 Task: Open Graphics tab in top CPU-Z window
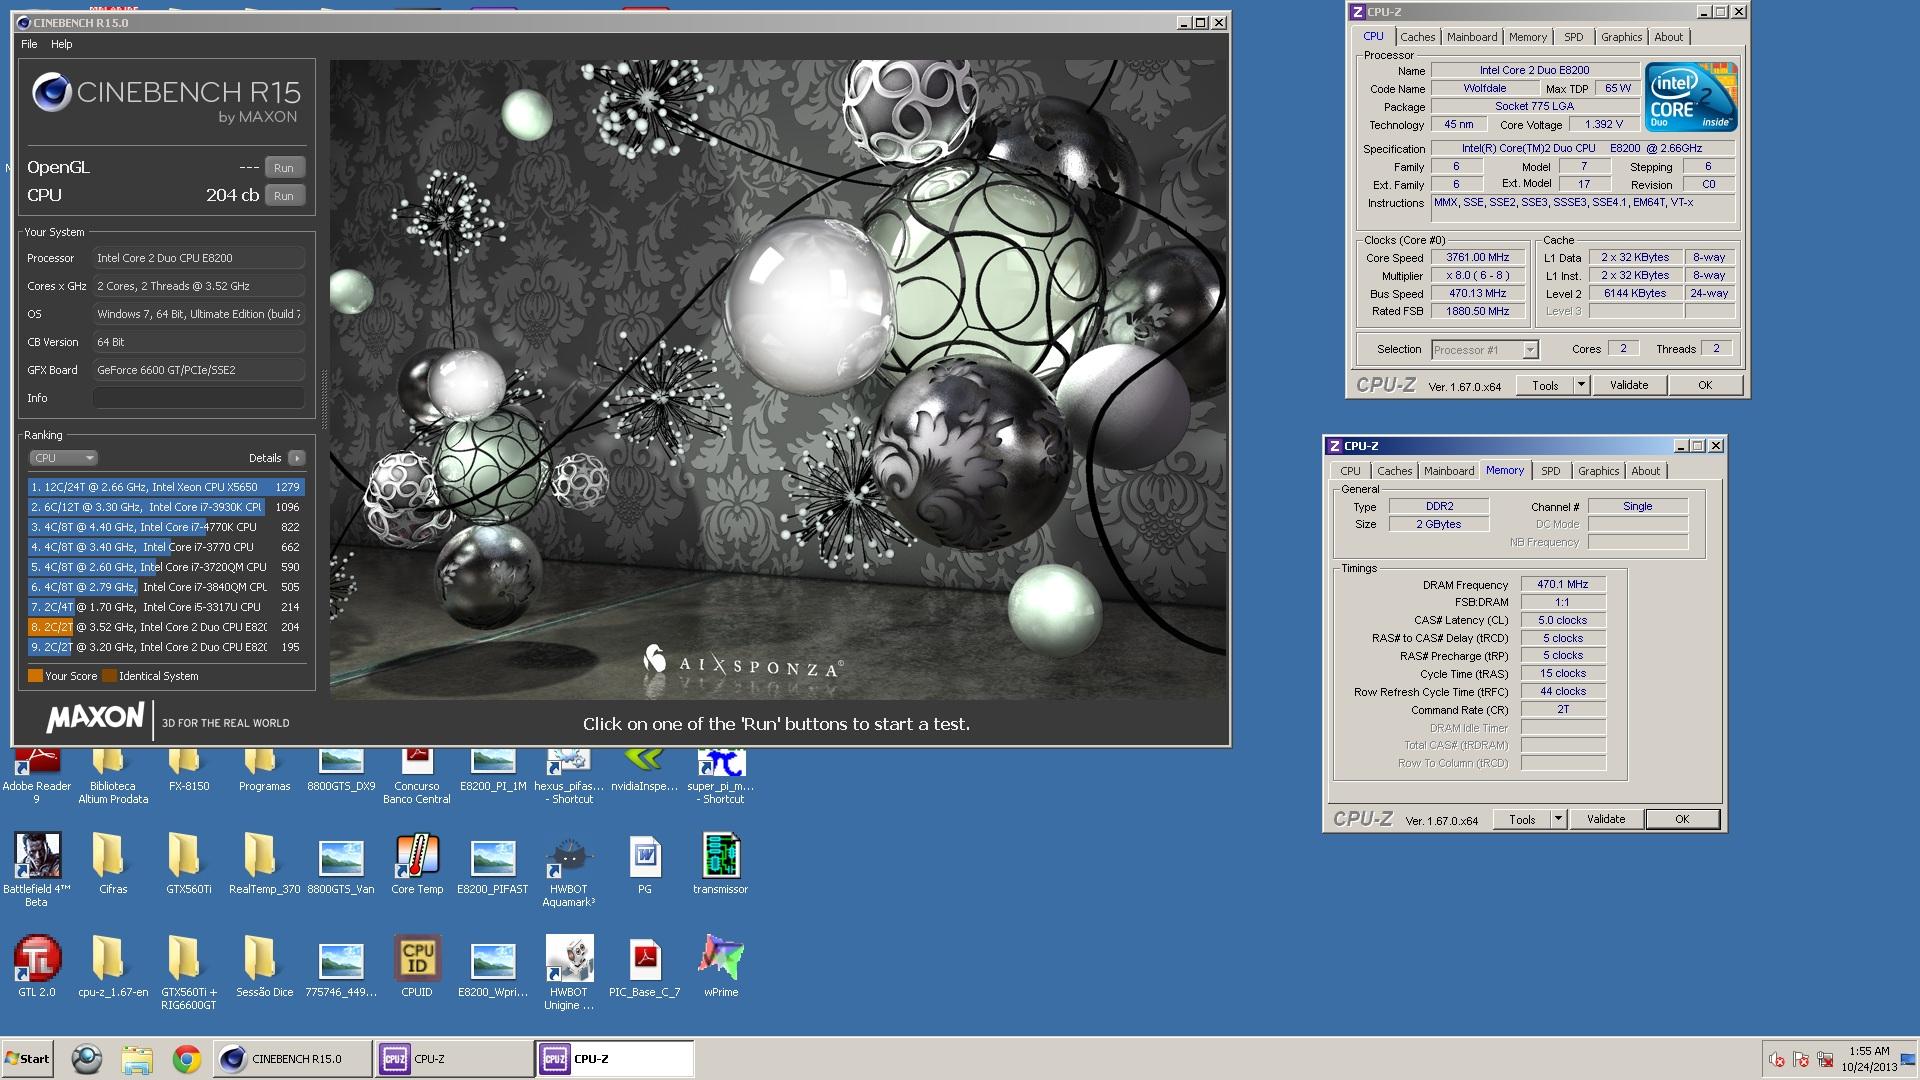(1621, 37)
